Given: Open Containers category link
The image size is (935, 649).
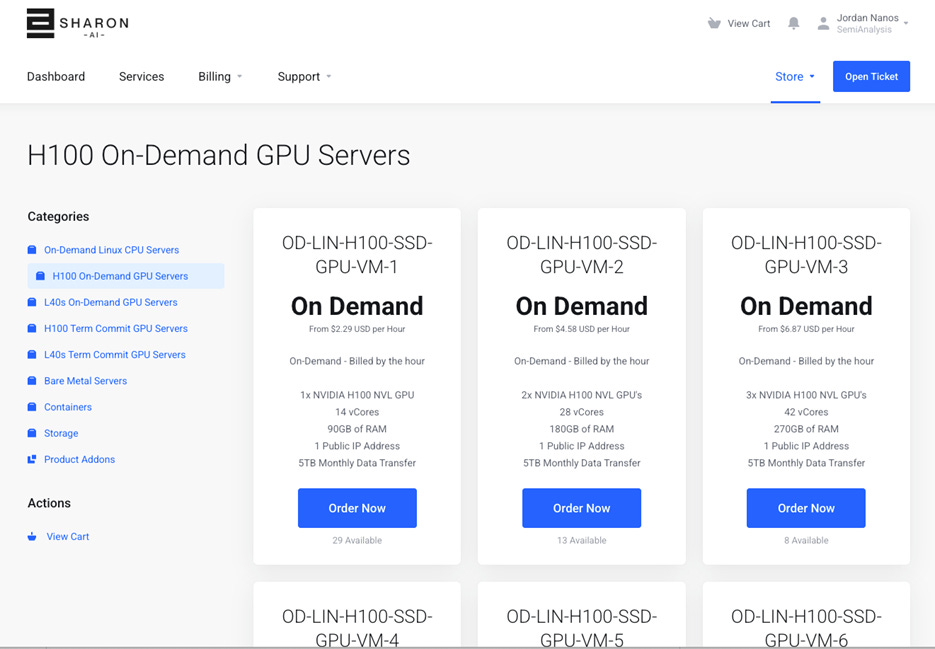Looking at the screenshot, I should pos(68,407).
